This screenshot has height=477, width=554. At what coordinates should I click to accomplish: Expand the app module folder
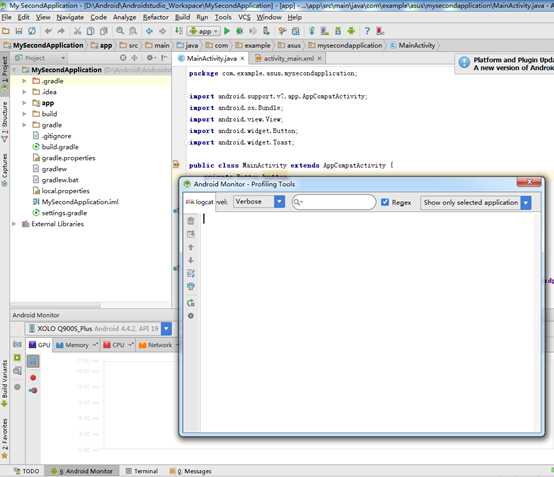tap(24, 103)
